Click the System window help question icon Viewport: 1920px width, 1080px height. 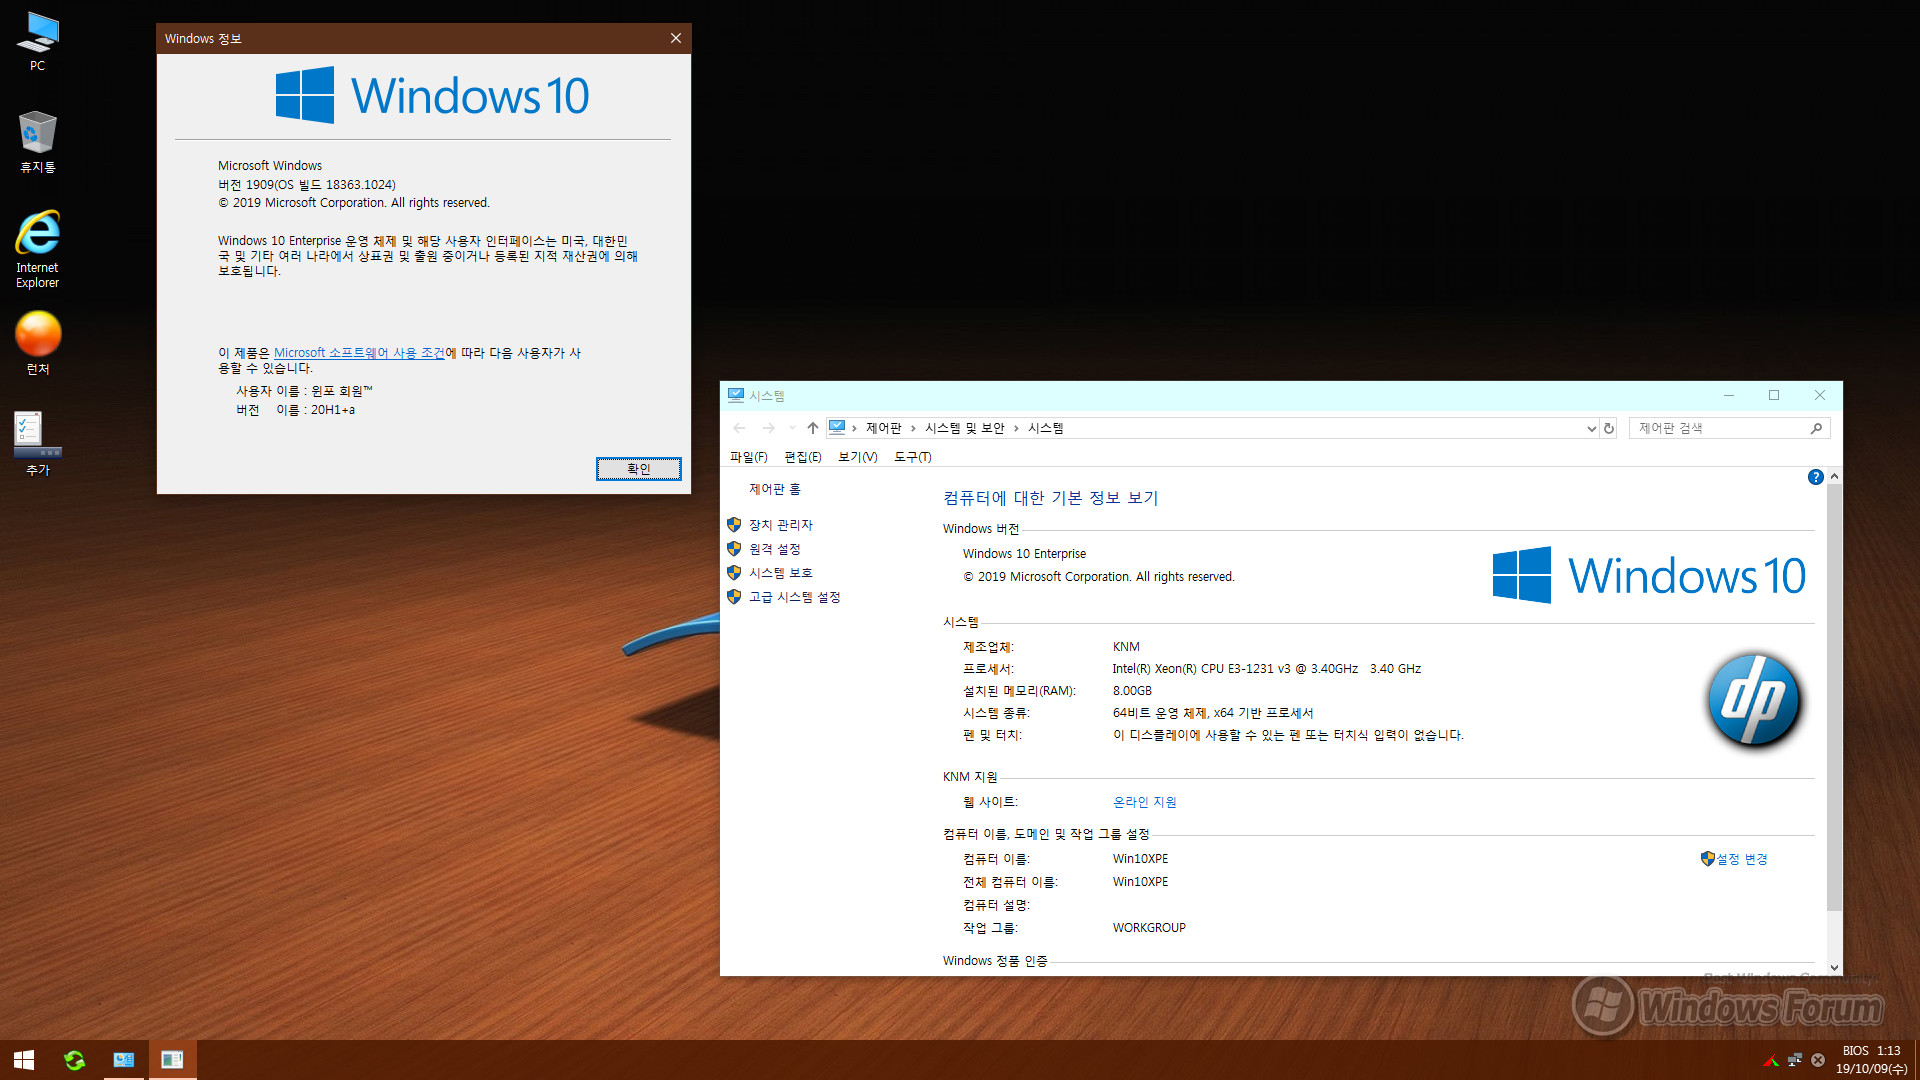(1815, 478)
